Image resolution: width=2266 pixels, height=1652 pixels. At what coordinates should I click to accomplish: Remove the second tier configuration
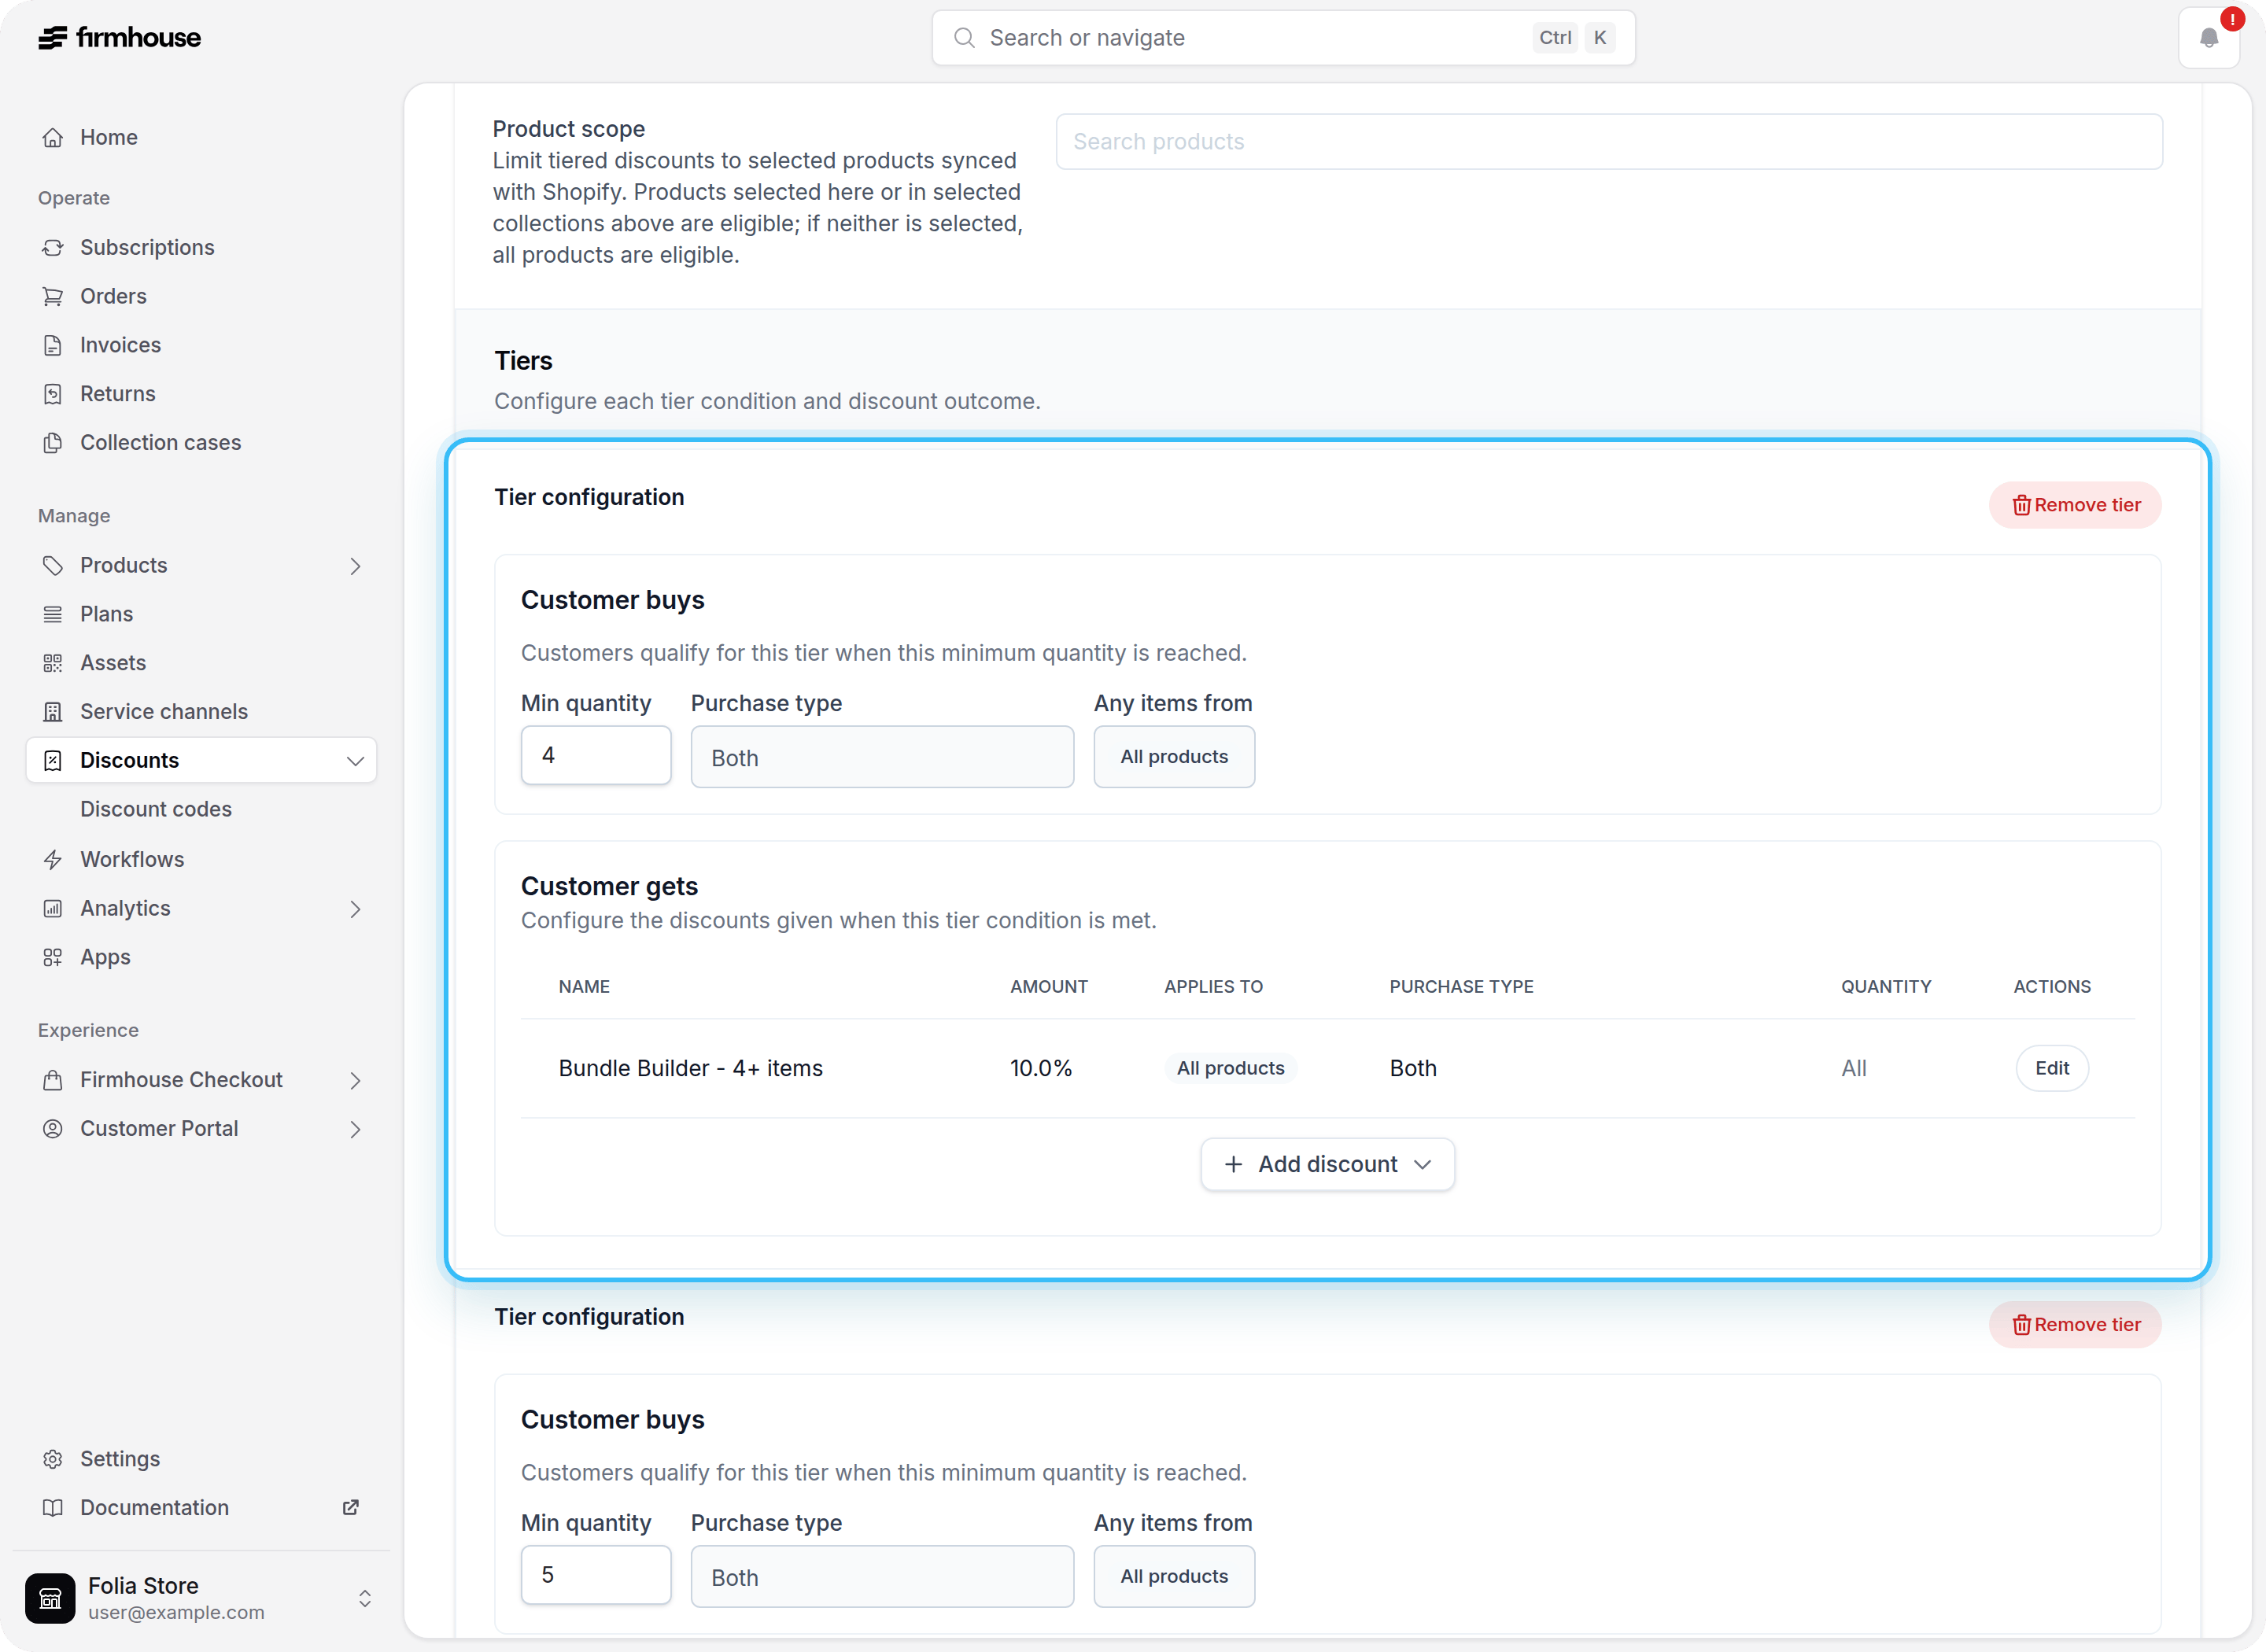coord(2075,1325)
